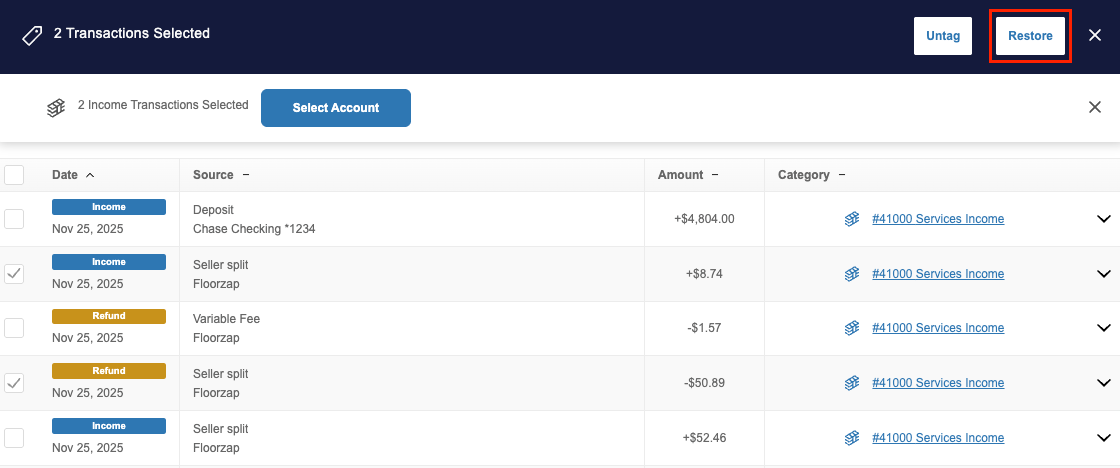Screen dimensions: 1120x468
Task: Expand the Variable Fee row details
Action: [x=1104, y=328]
